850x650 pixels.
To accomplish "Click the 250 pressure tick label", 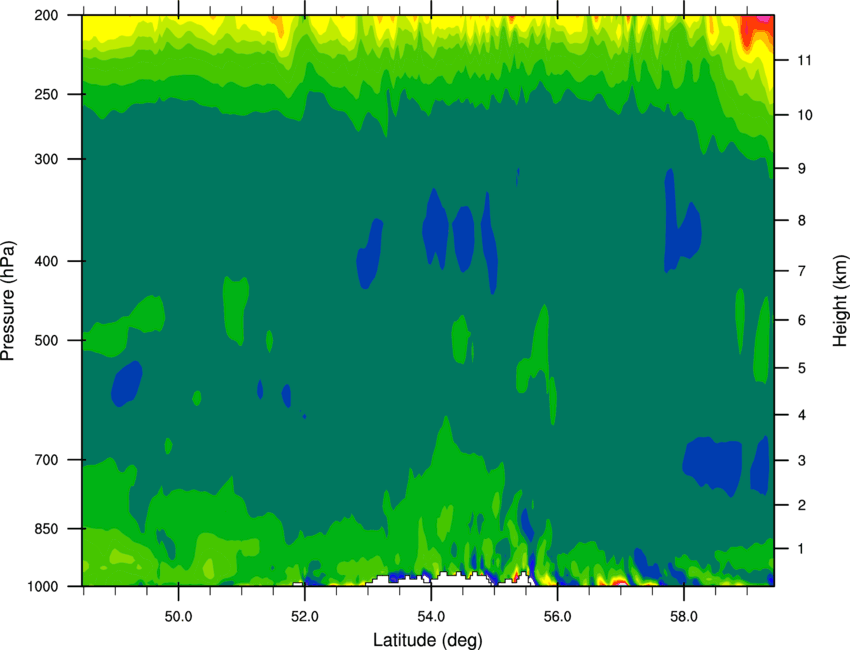I will pyautogui.click(x=47, y=94).
